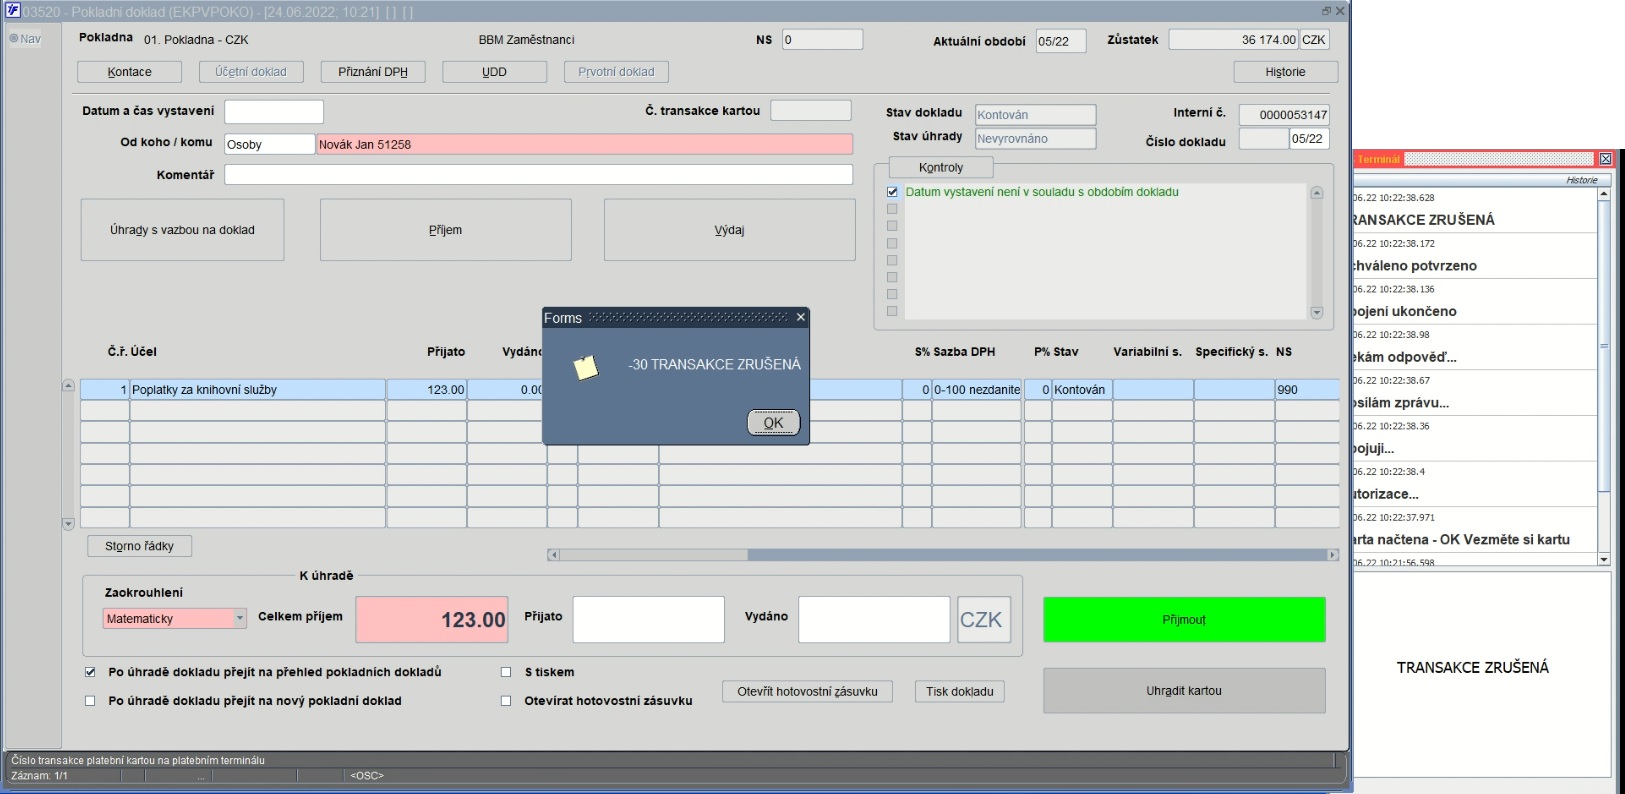Click the large Příjem button
1625x794 pixels.
click(446, 230)
